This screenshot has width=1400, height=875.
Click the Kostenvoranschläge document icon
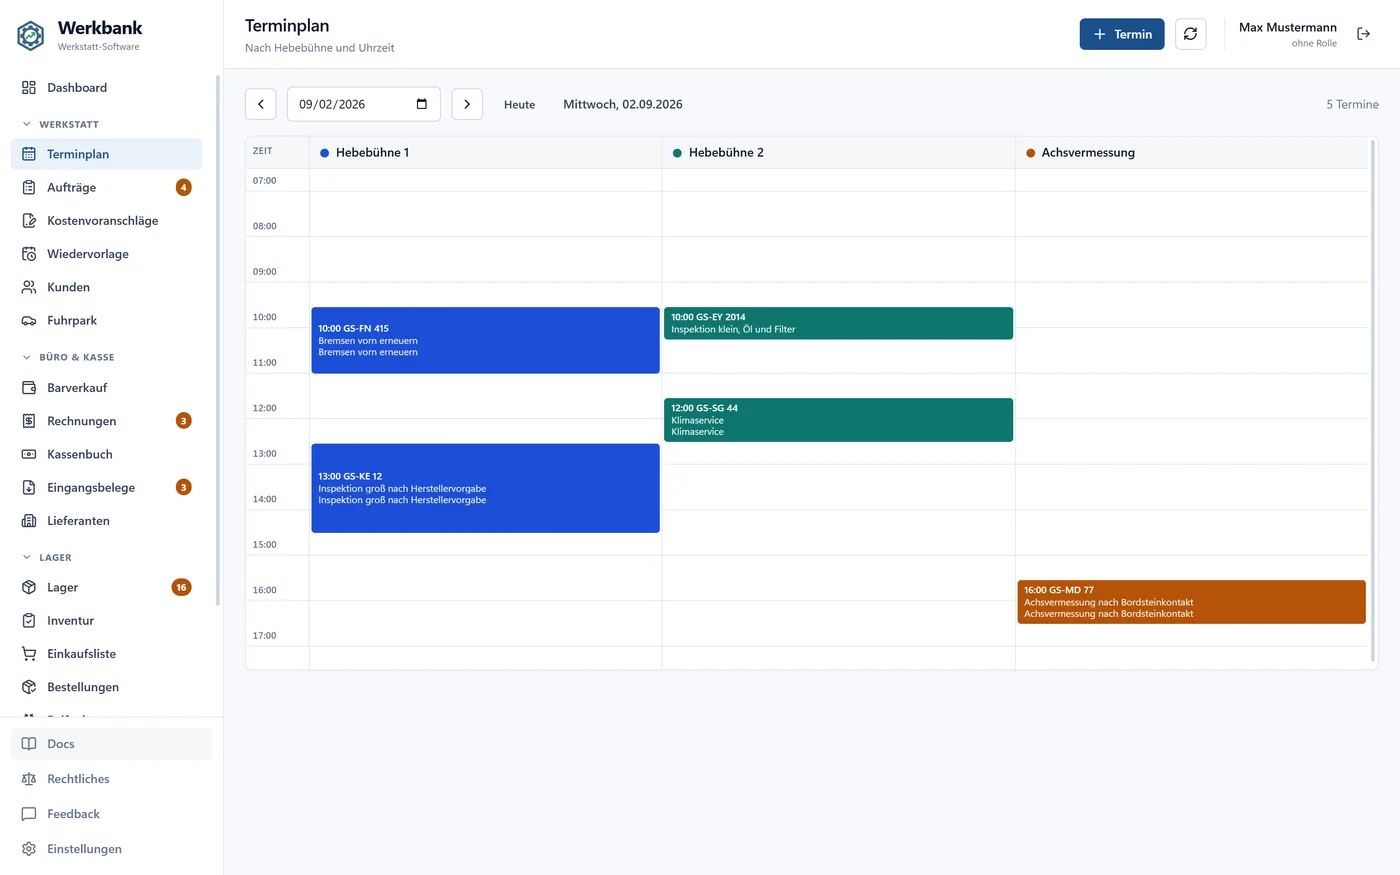29,221
